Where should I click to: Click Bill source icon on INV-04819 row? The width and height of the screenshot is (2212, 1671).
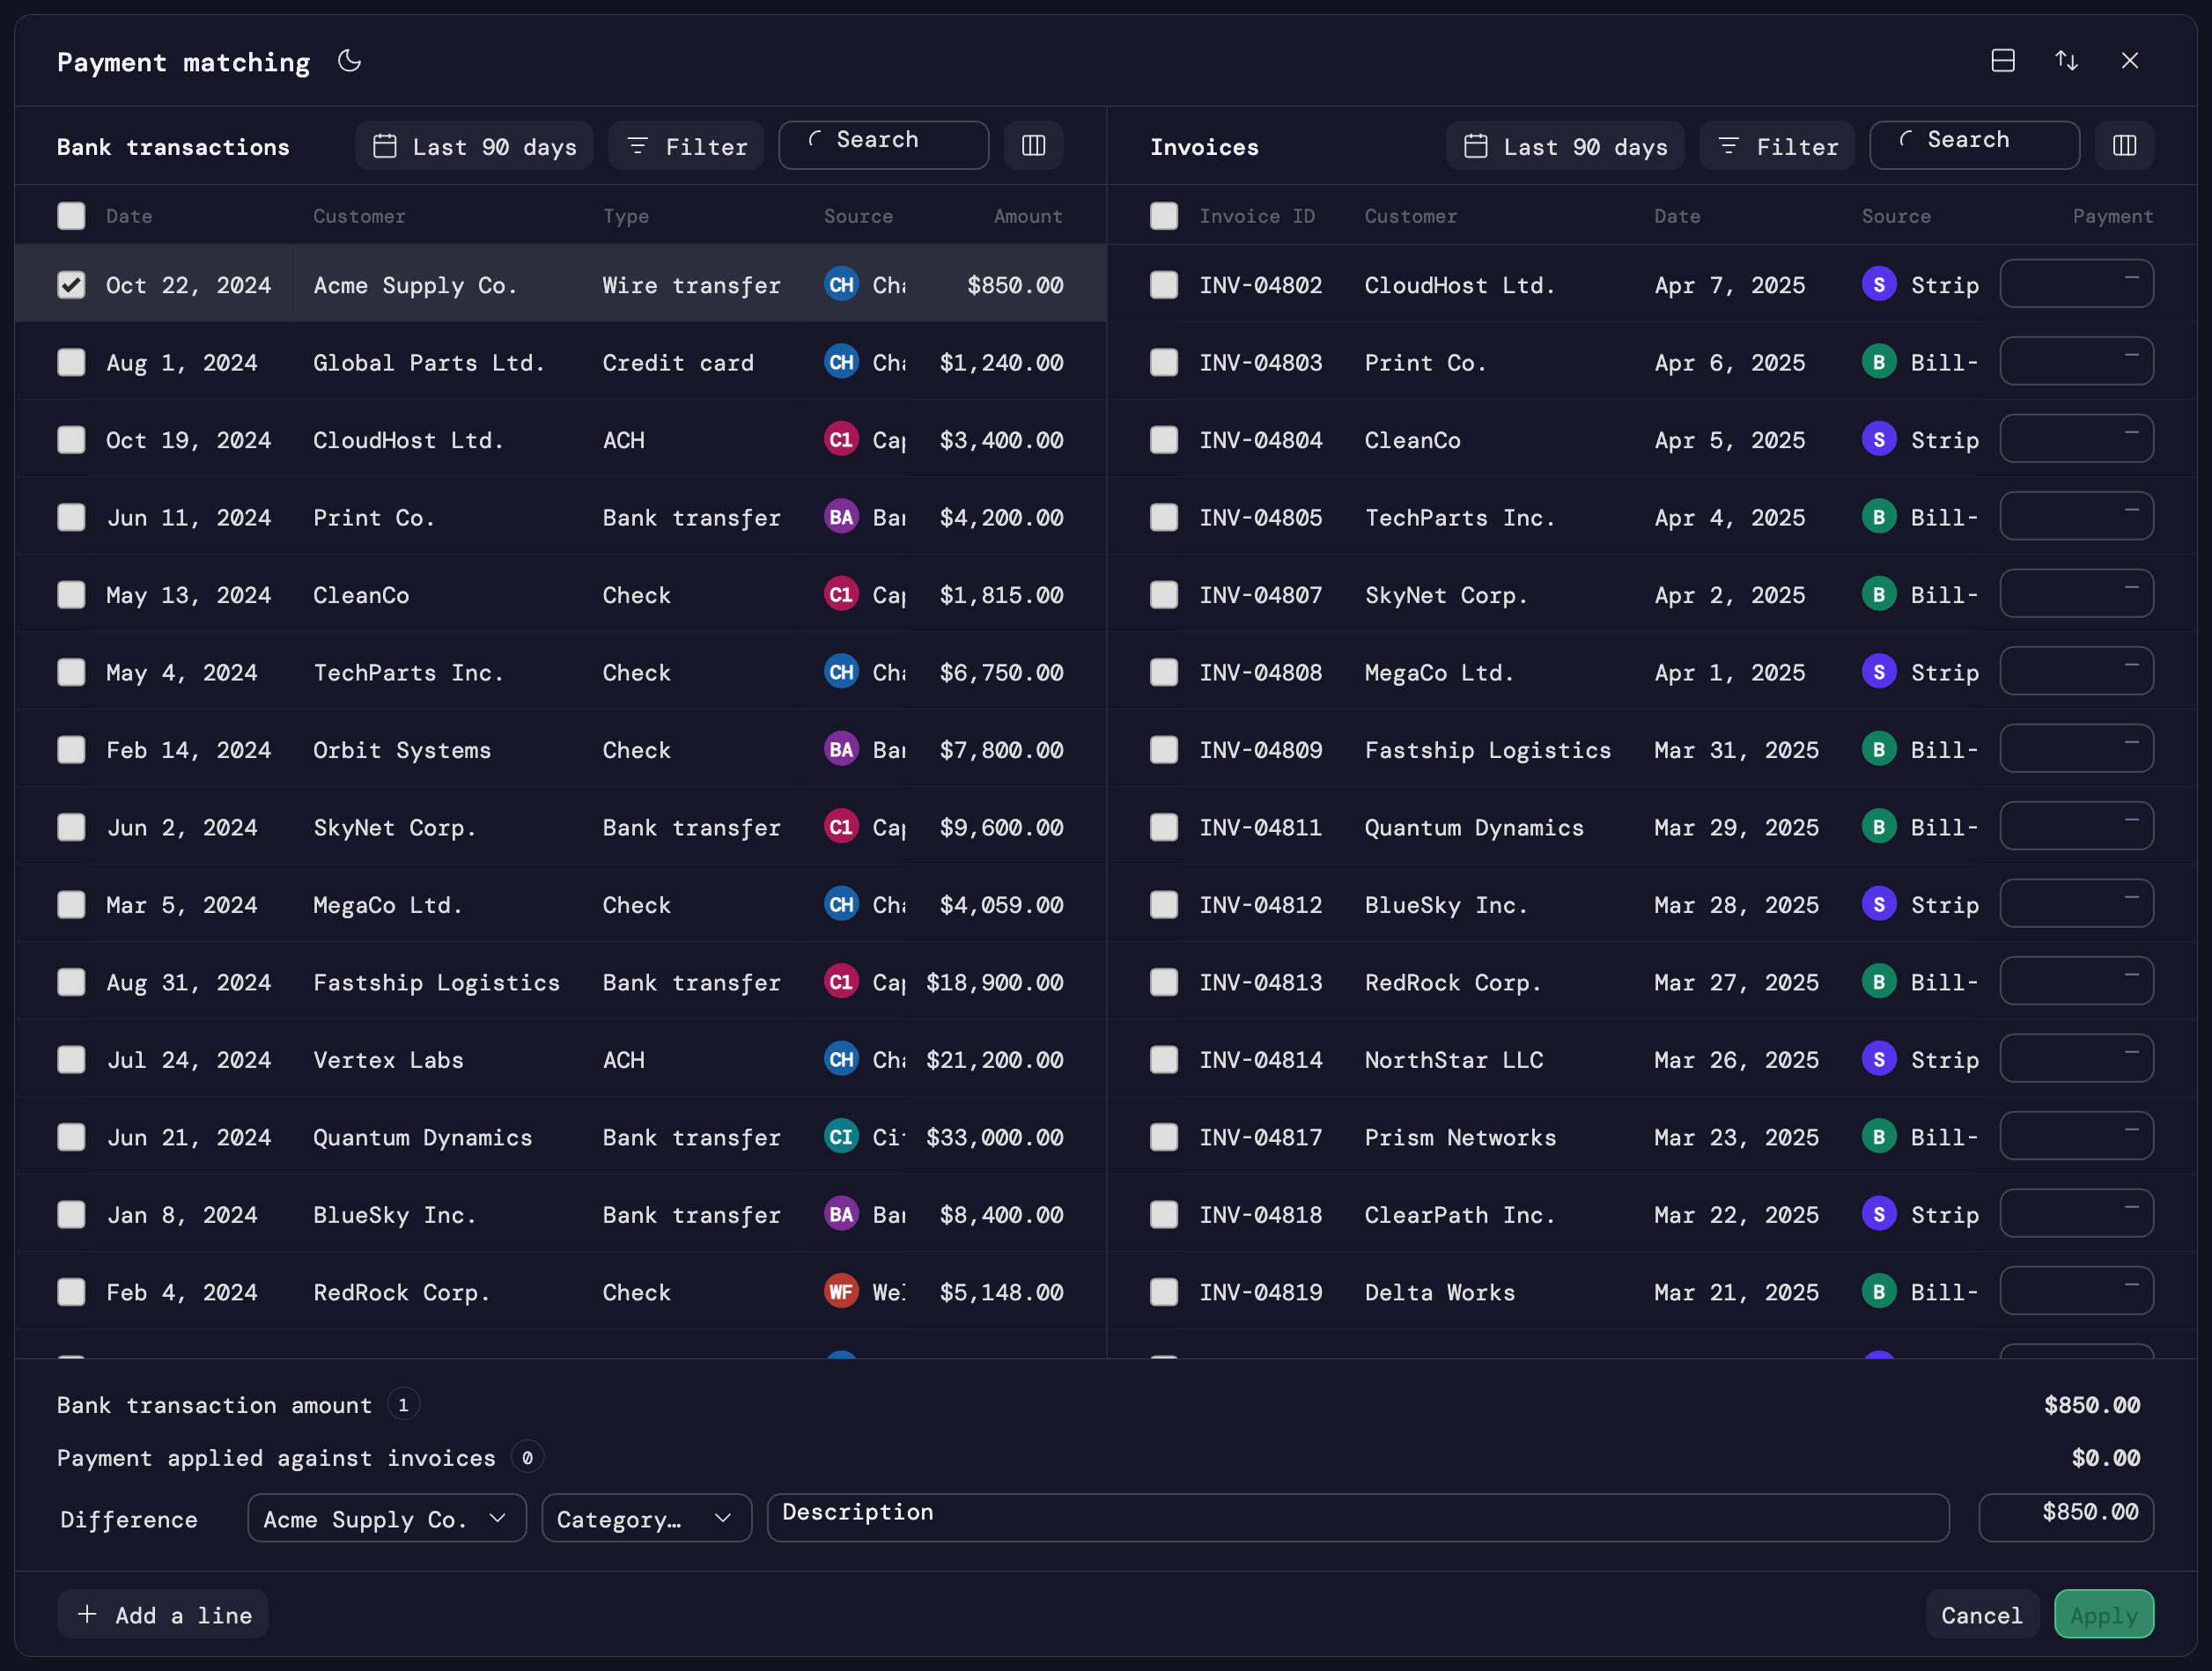tap(1879, 1292)
